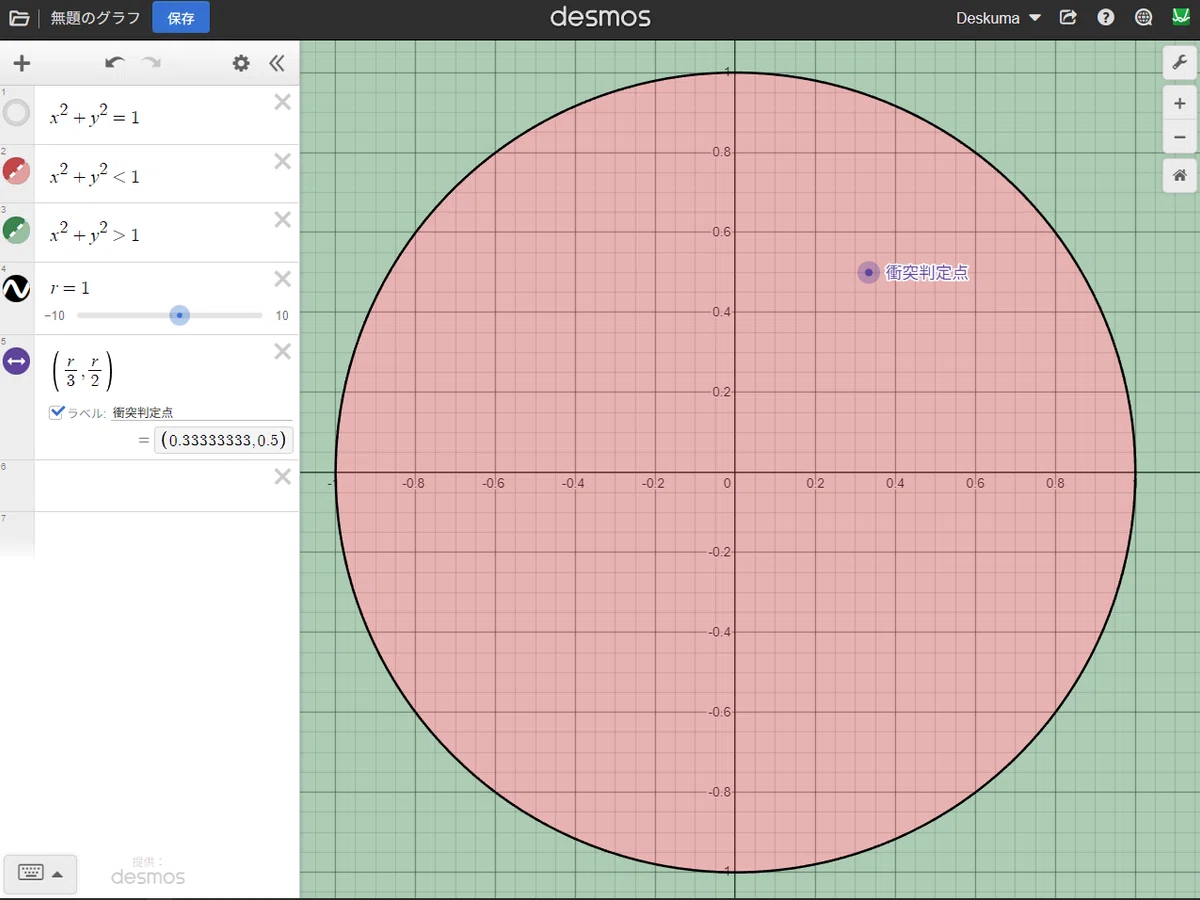The image size is (1200, 900).
Task: Click the desmos logo in header
Action: 600,17
